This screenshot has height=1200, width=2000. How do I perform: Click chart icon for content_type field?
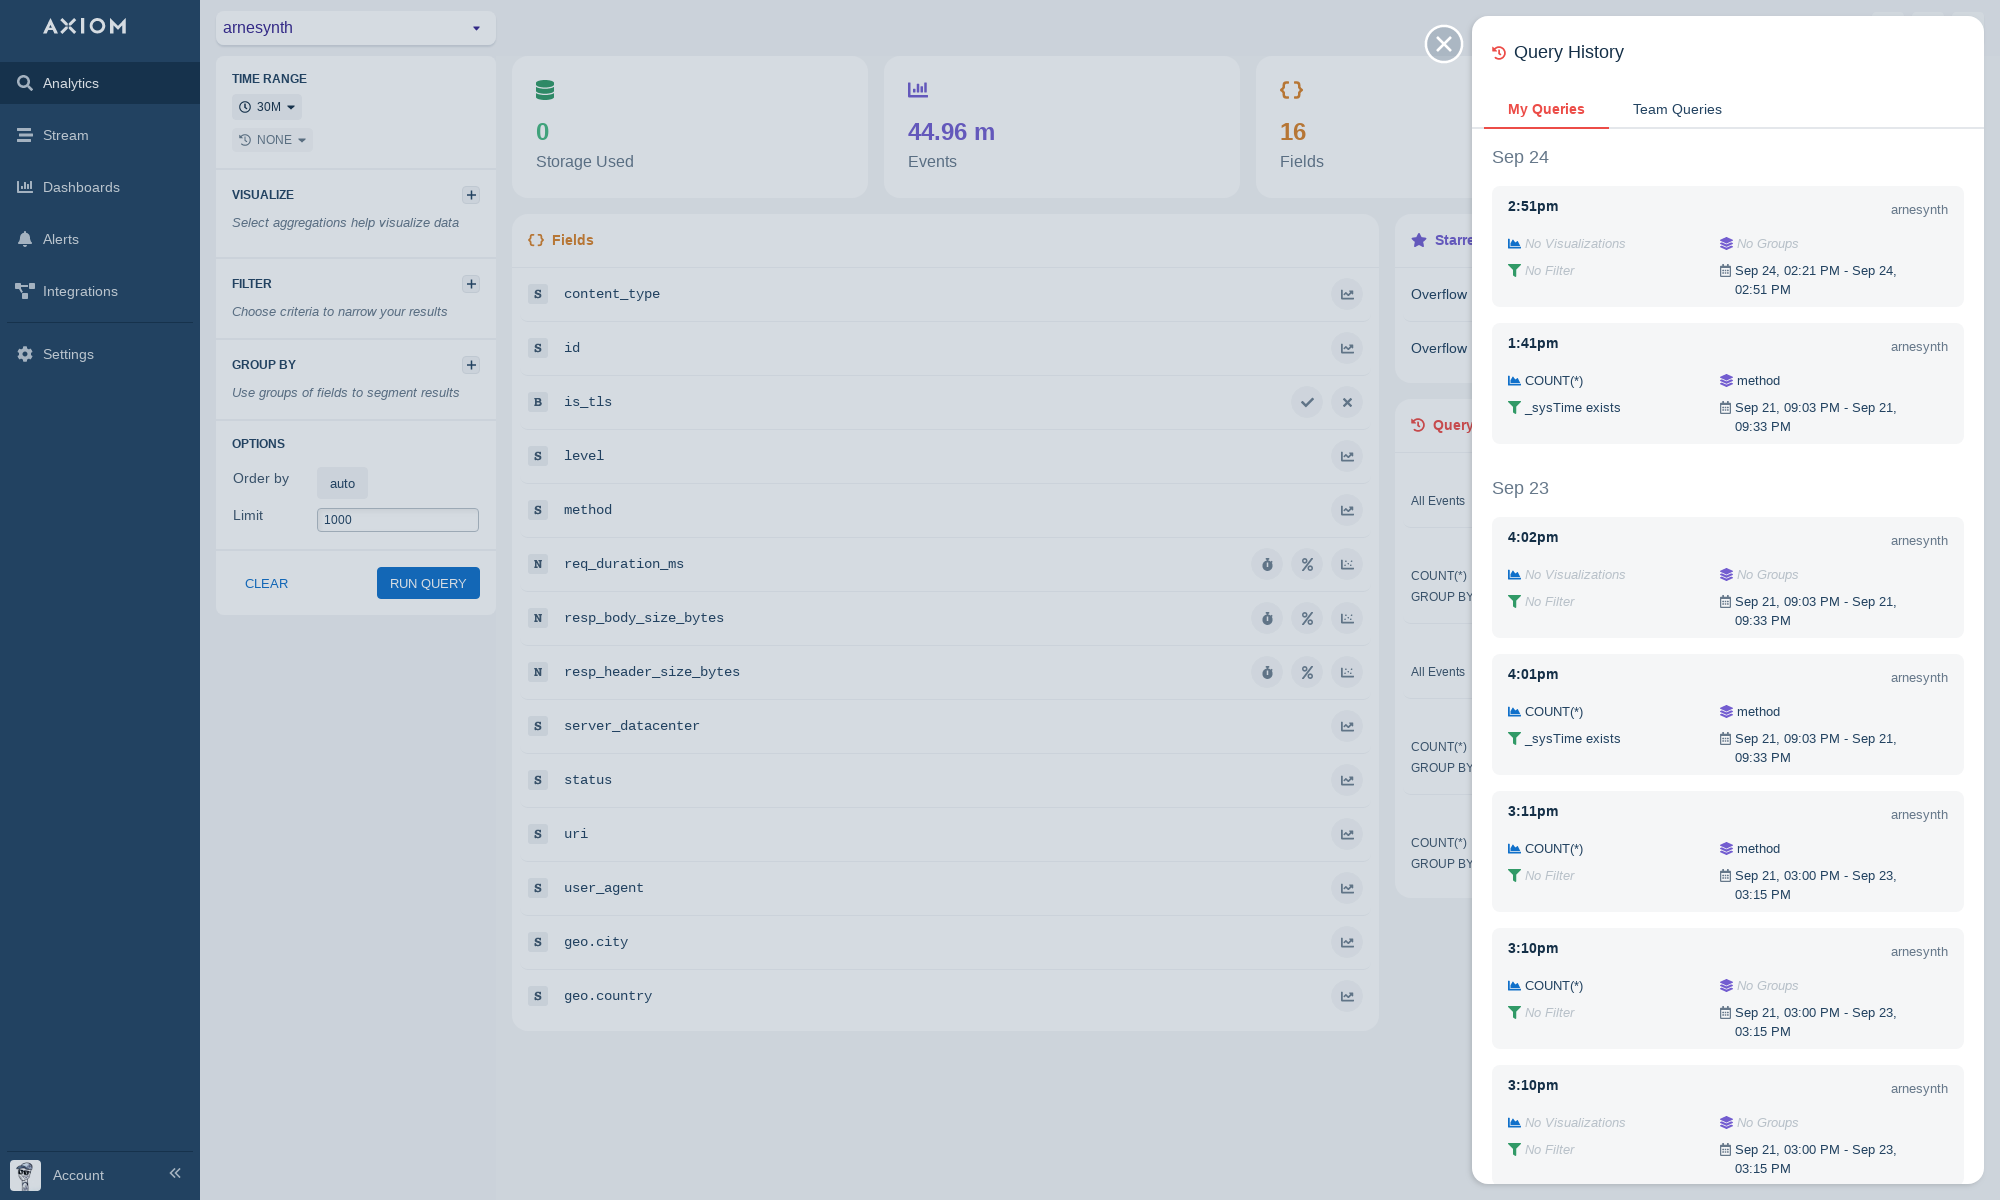point(1347,294)
